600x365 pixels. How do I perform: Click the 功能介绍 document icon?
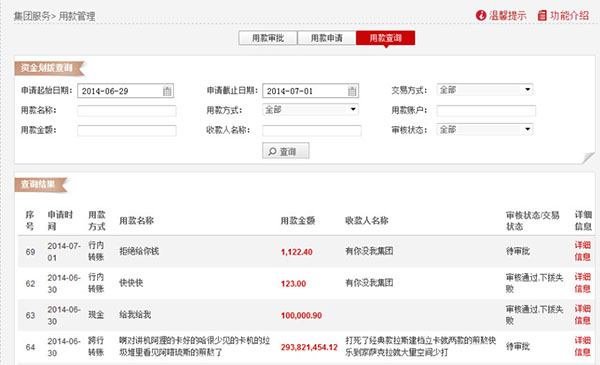tap(542, 15)
